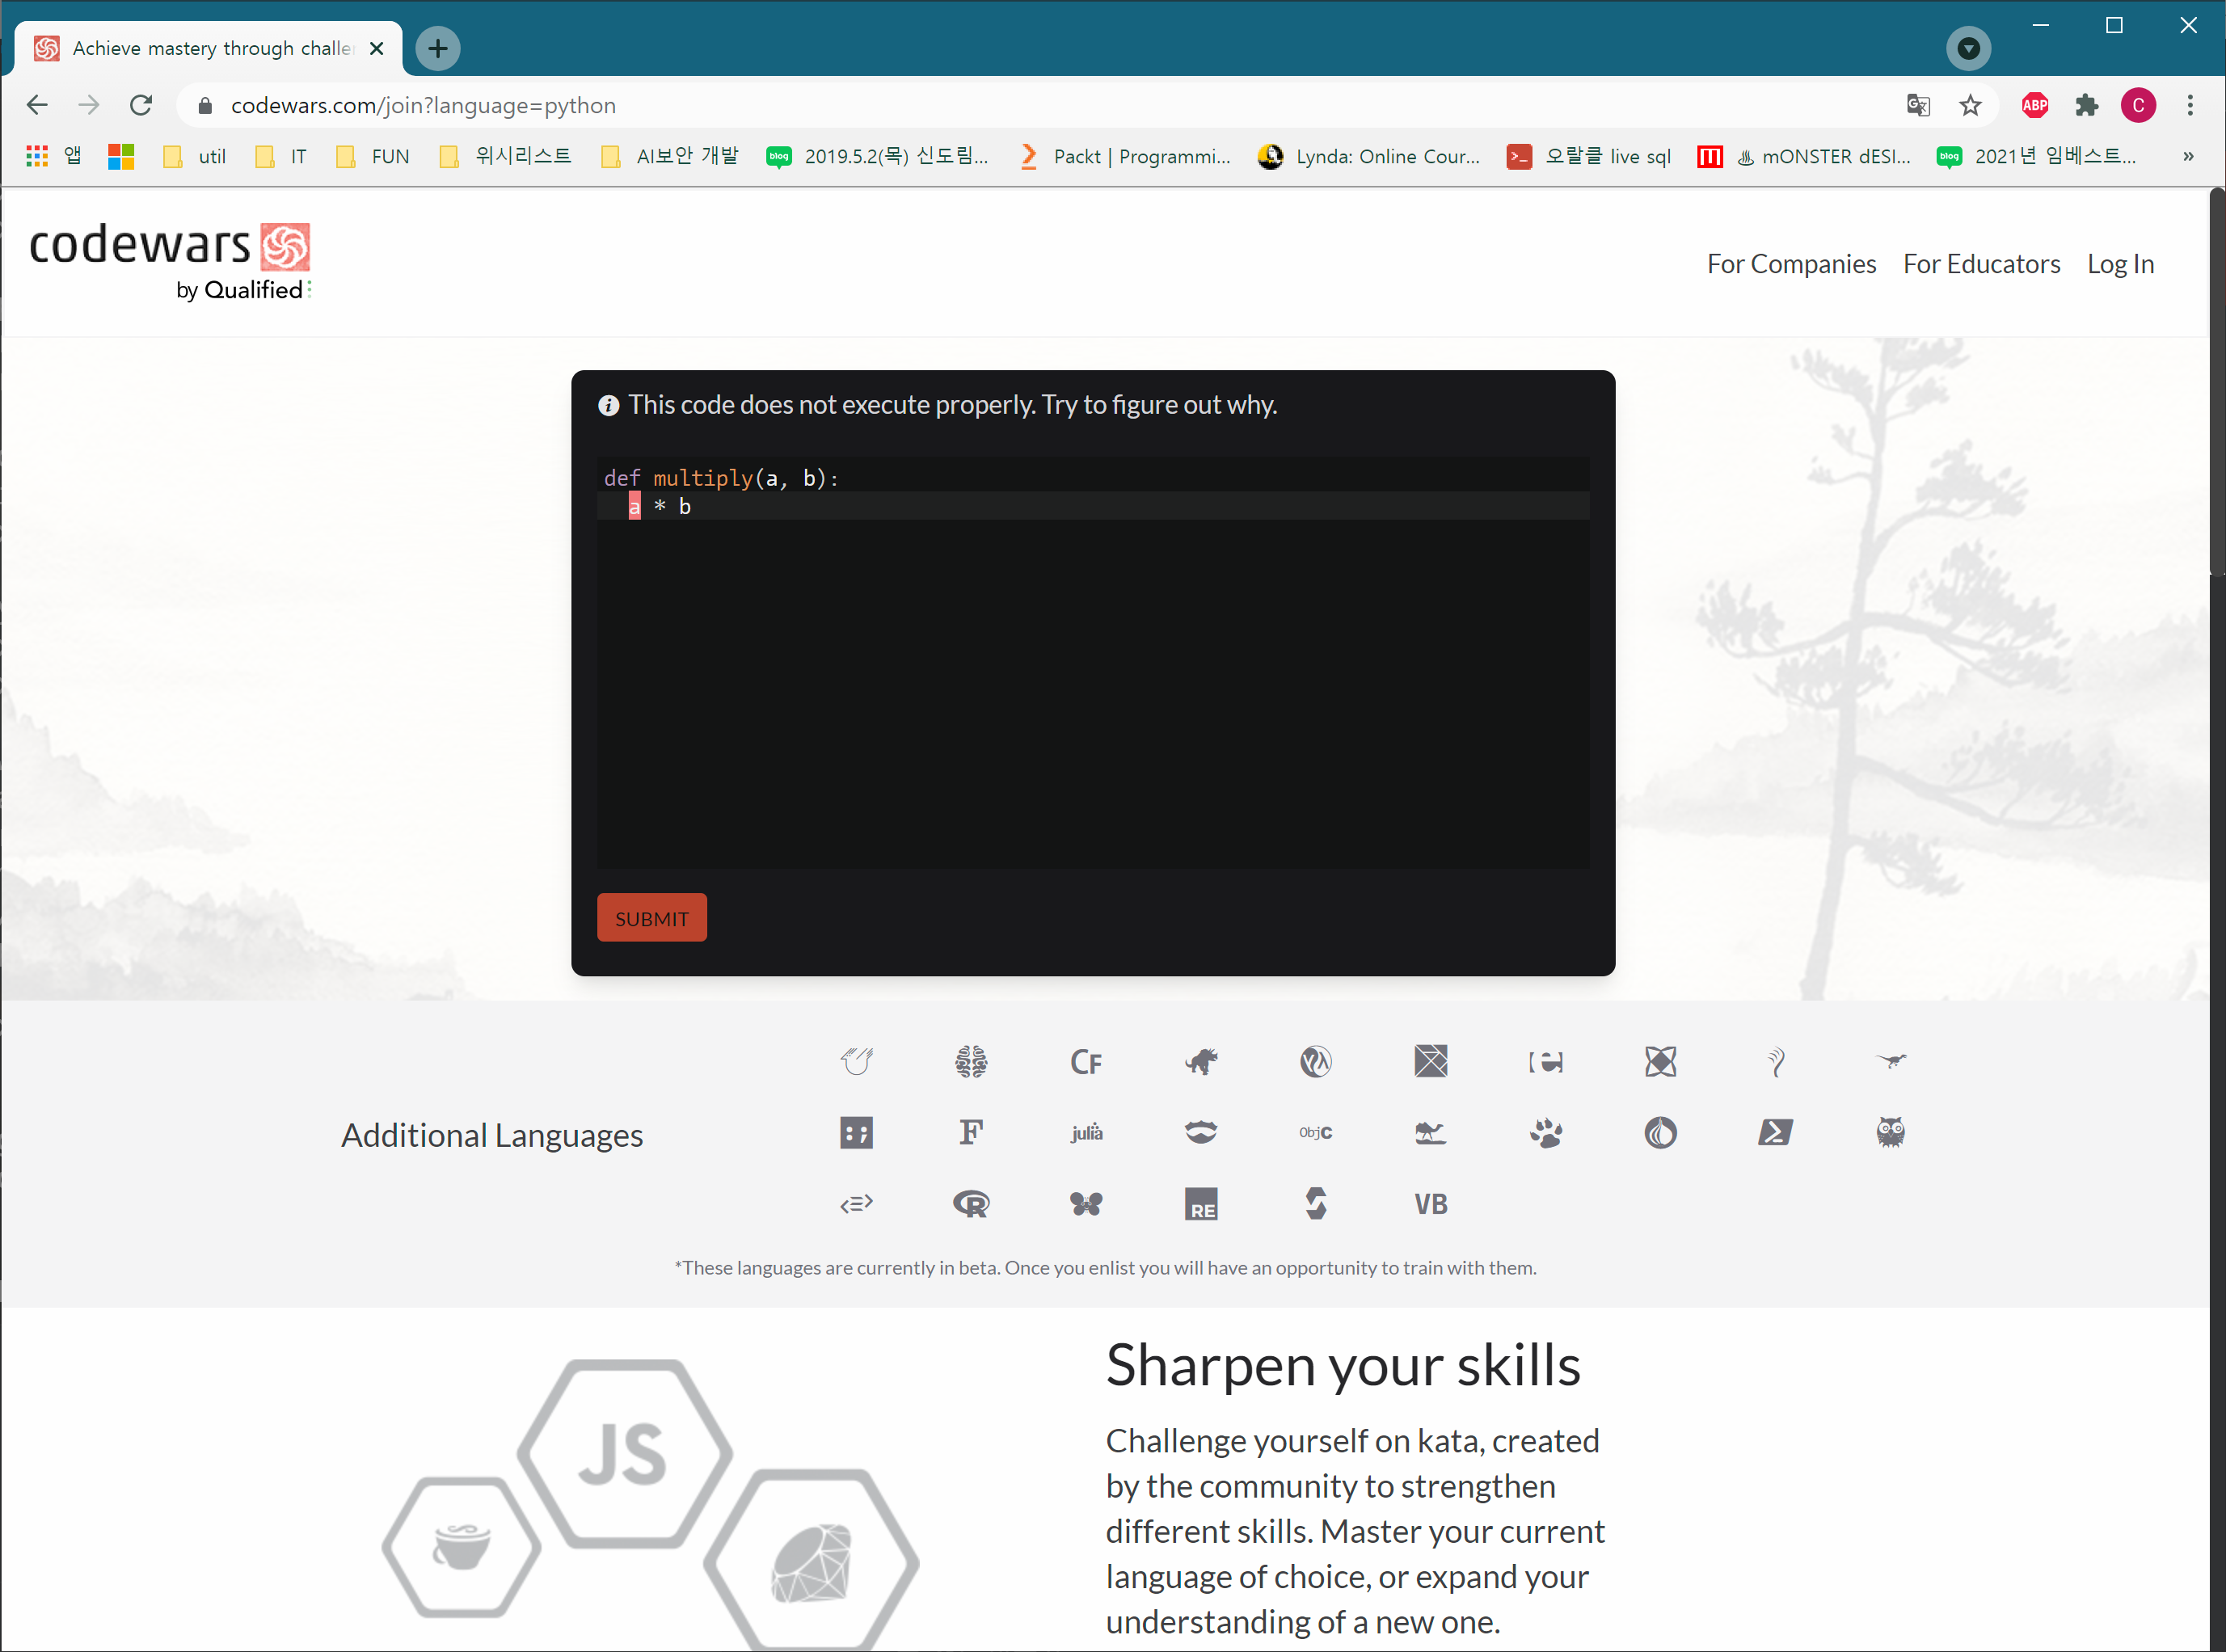Image resolution: width=2226 pixels, height=1652 pixels.
Task: Click the browser bookmarks star icon
Action: coord(1971,106)
